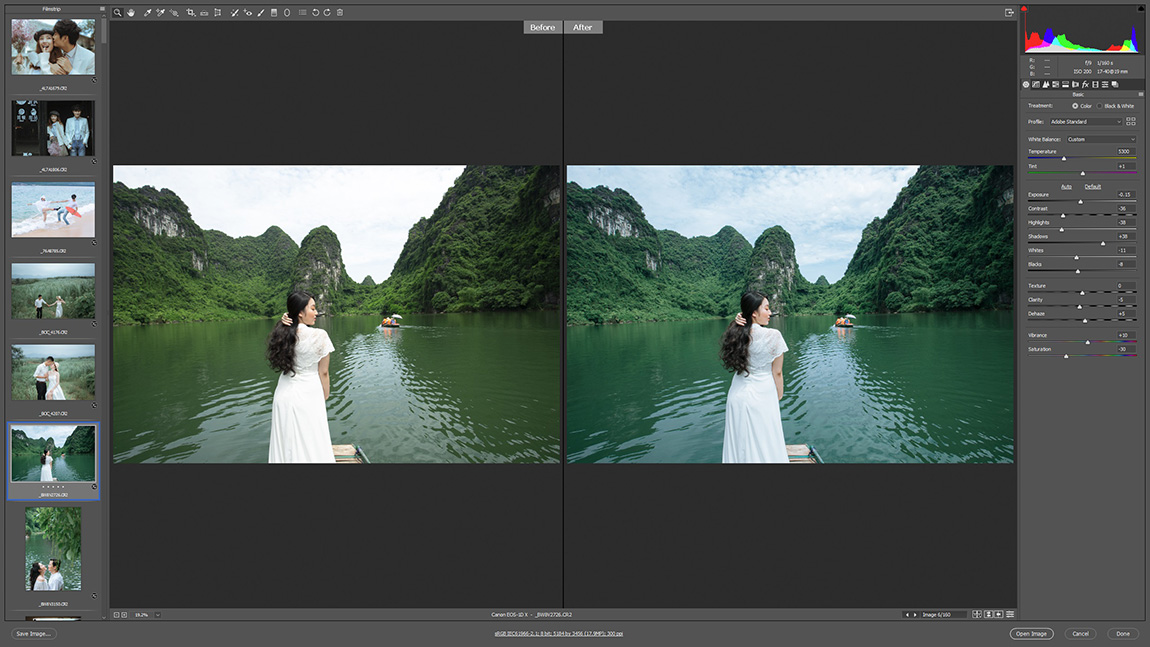Image resolution: width=1150 pixels, height=647 pixels.
Task: Select the Adjustment Brush tool
Action: pyautogui.click(x=261, y=12)
